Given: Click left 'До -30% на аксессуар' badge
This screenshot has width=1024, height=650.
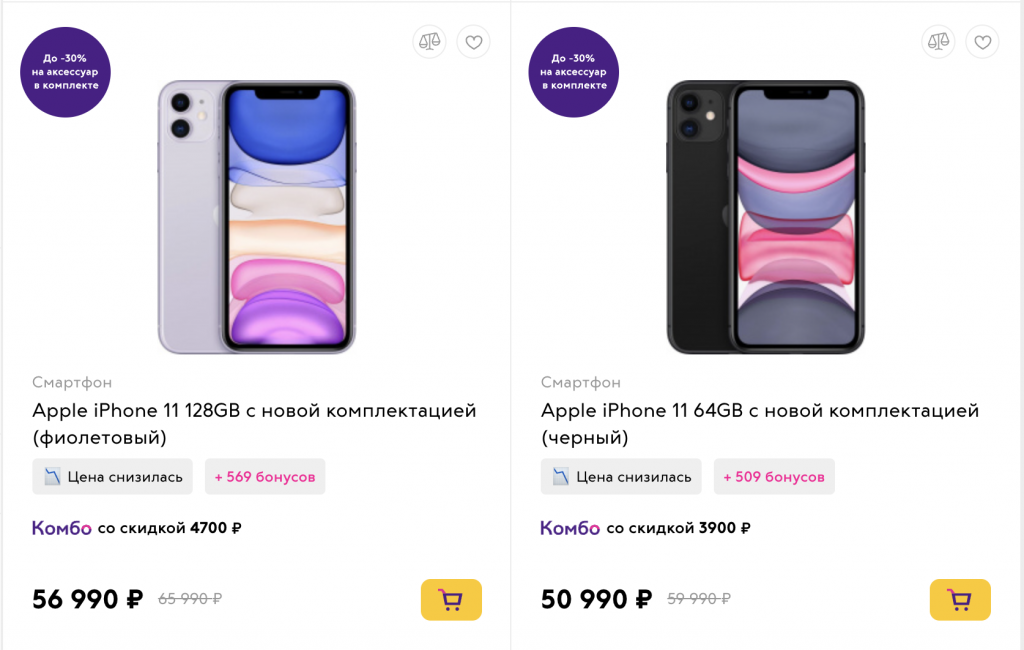Looking at the screenshot, I should [65, 72].
